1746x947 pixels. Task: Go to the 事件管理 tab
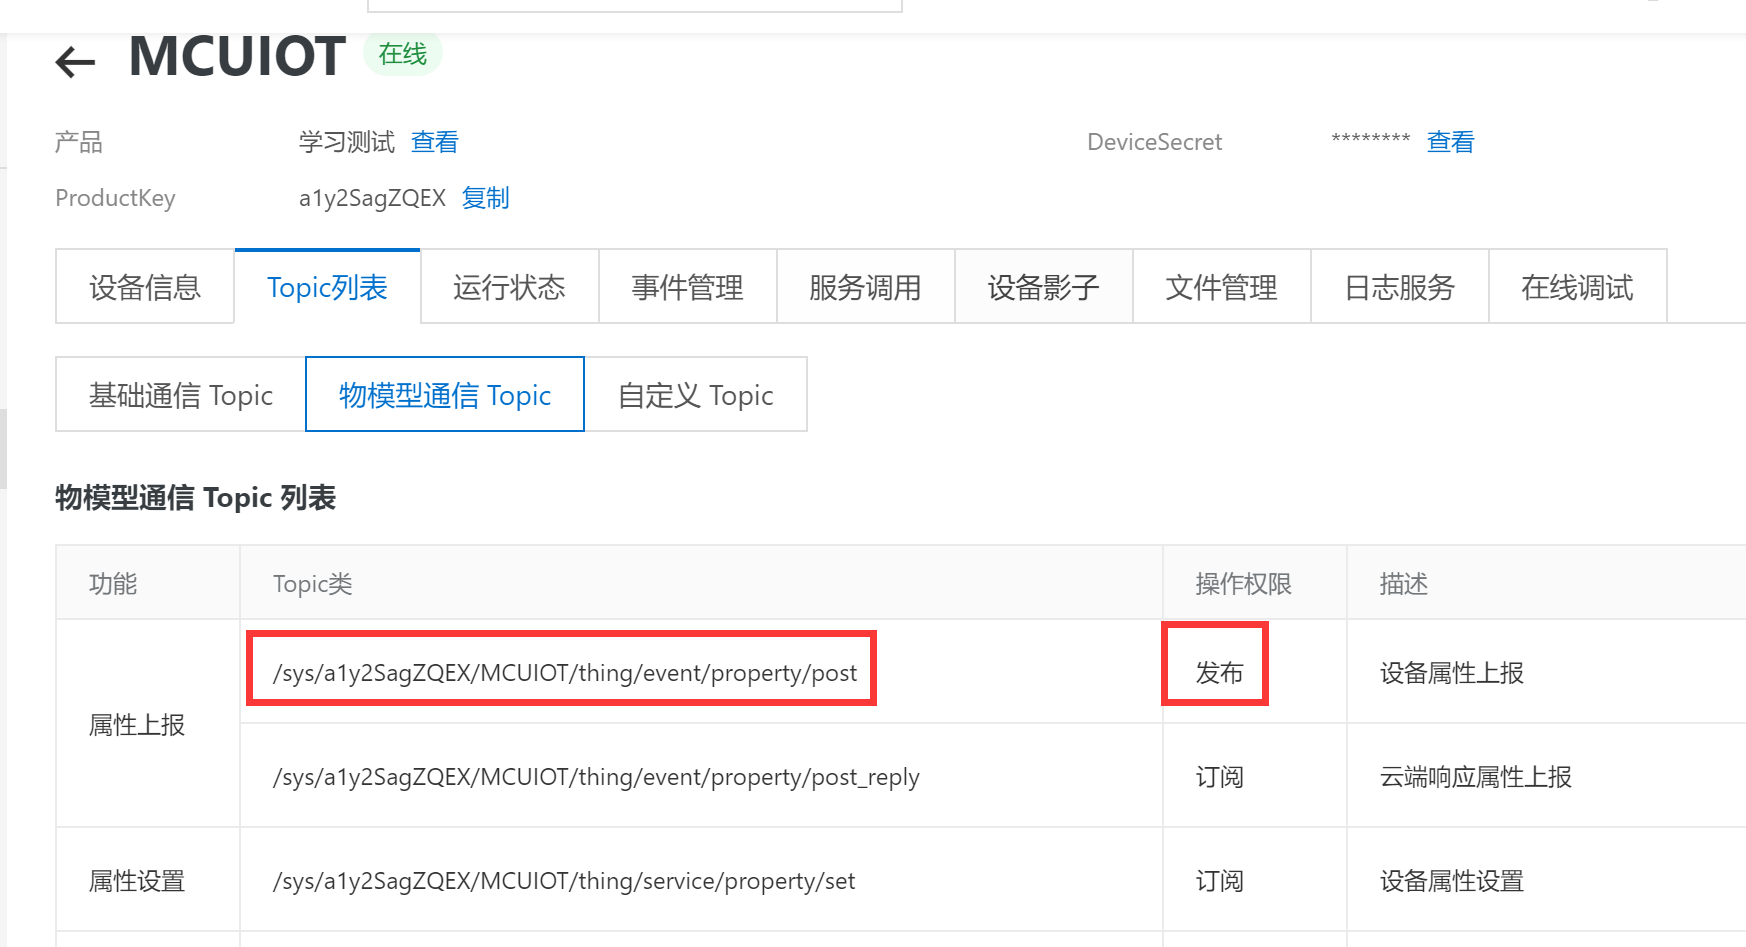[687, 287]
